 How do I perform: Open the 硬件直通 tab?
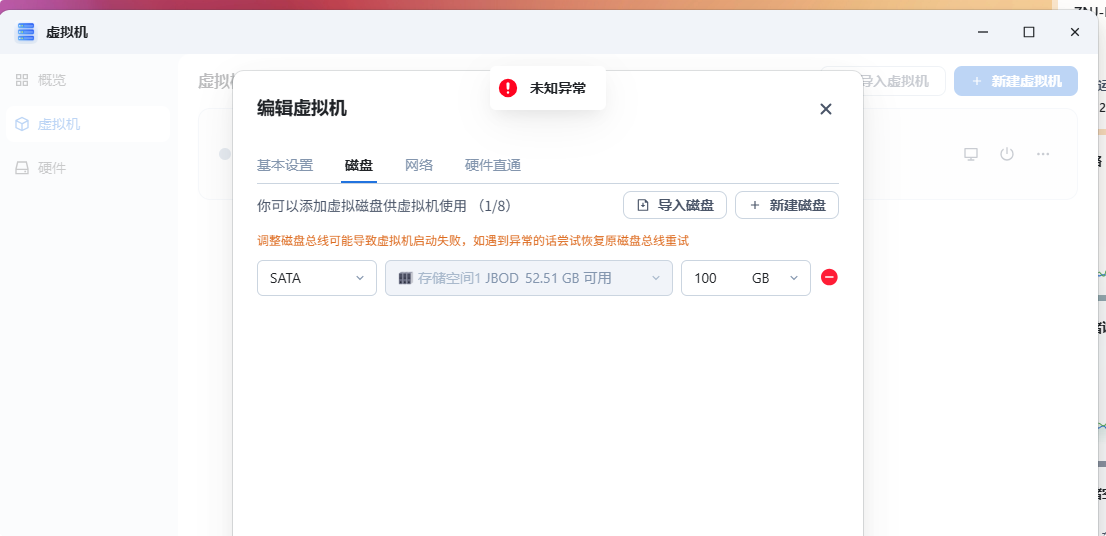click(493, 165)
